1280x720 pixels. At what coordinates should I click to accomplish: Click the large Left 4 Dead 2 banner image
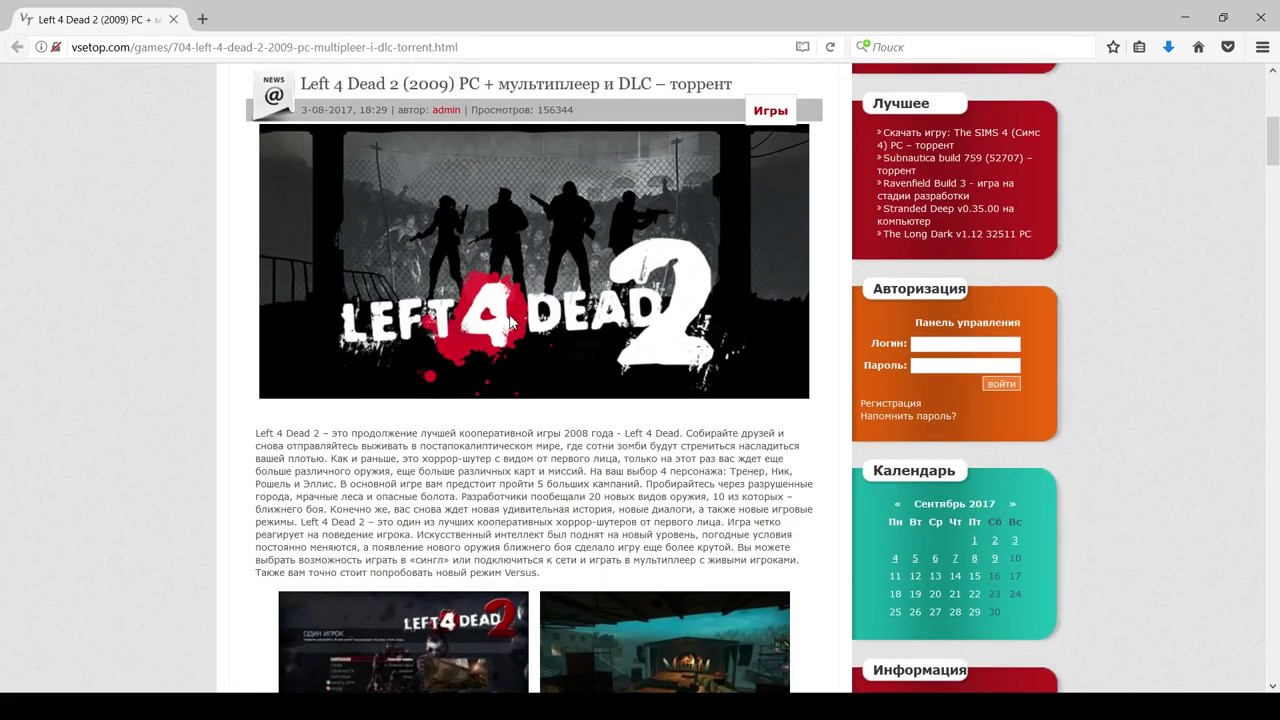[x=534, y=261]
